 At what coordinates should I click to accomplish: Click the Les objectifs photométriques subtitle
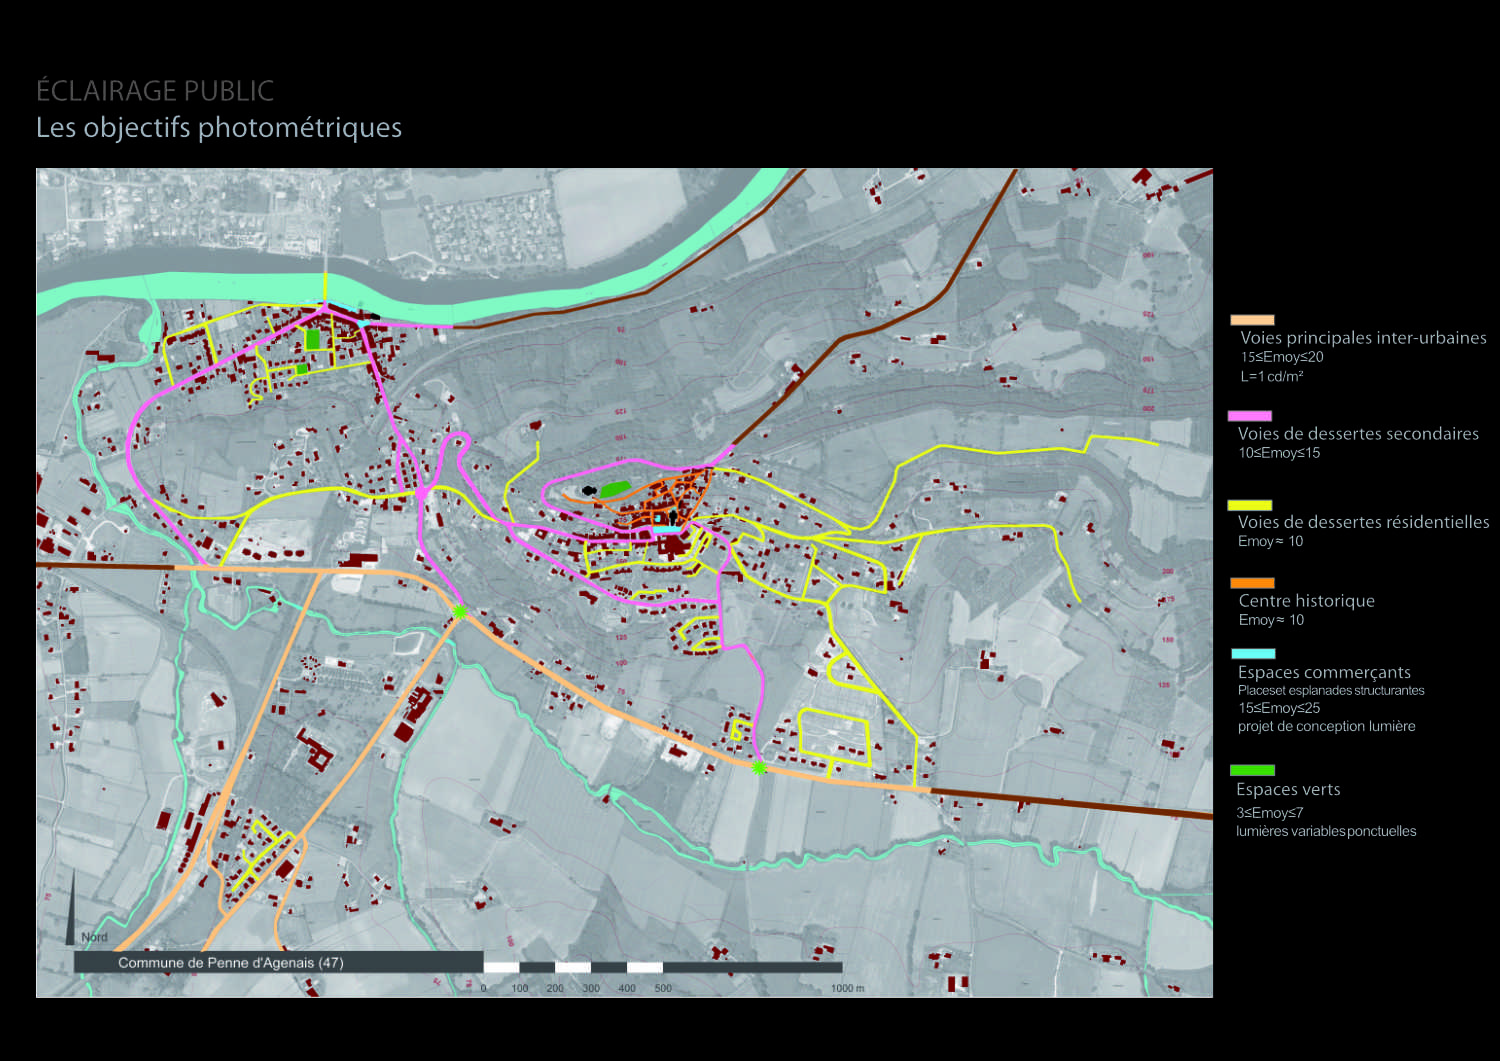(x=219, y=128)
